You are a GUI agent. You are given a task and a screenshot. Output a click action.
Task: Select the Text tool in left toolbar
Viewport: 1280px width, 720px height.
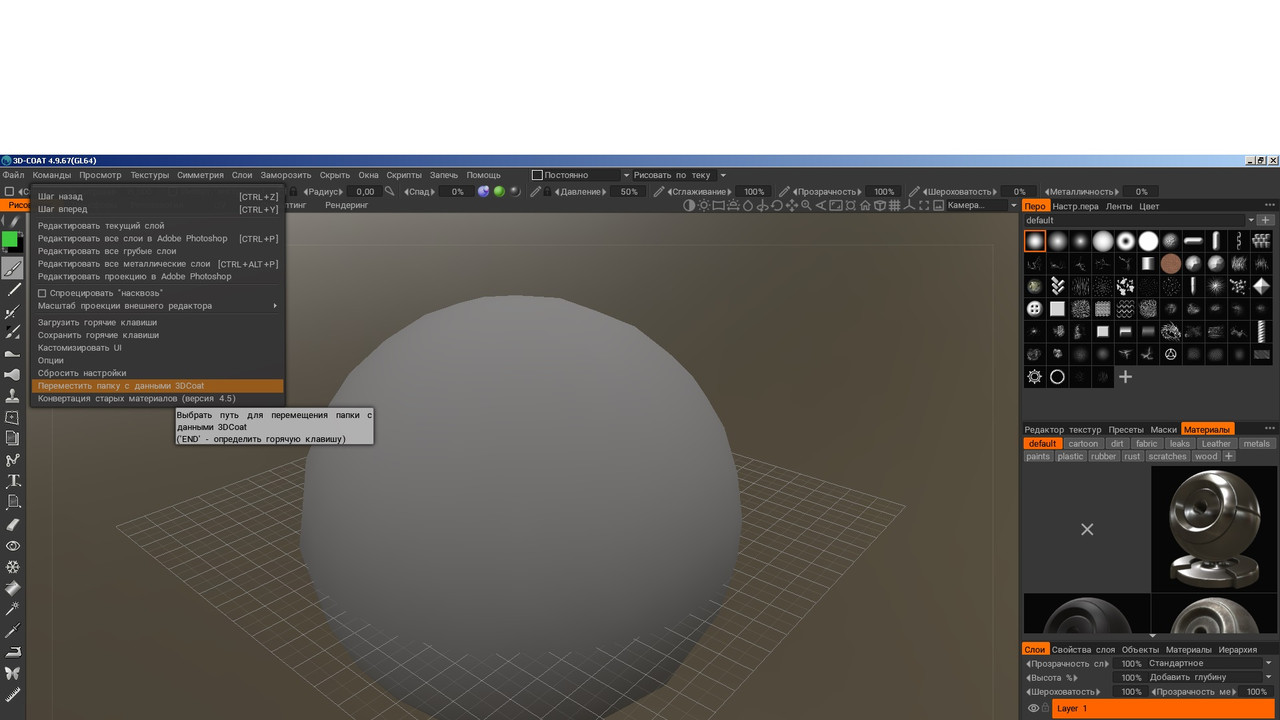[x=13, y=481]
